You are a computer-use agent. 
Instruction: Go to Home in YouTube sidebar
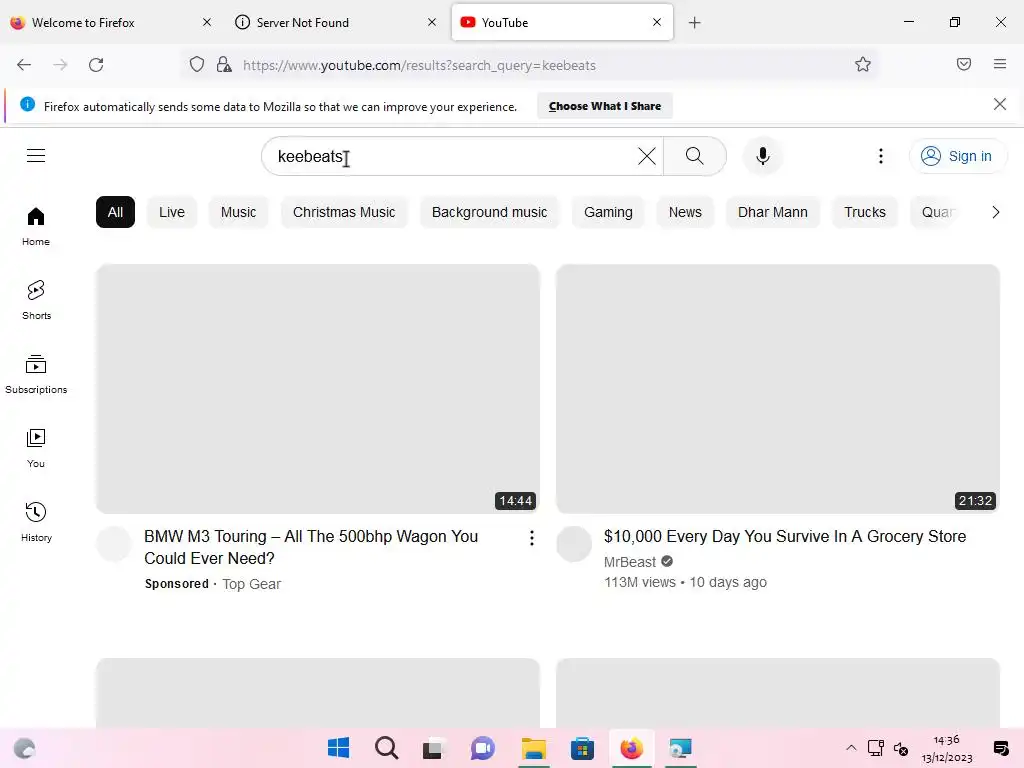click(36, 227)
